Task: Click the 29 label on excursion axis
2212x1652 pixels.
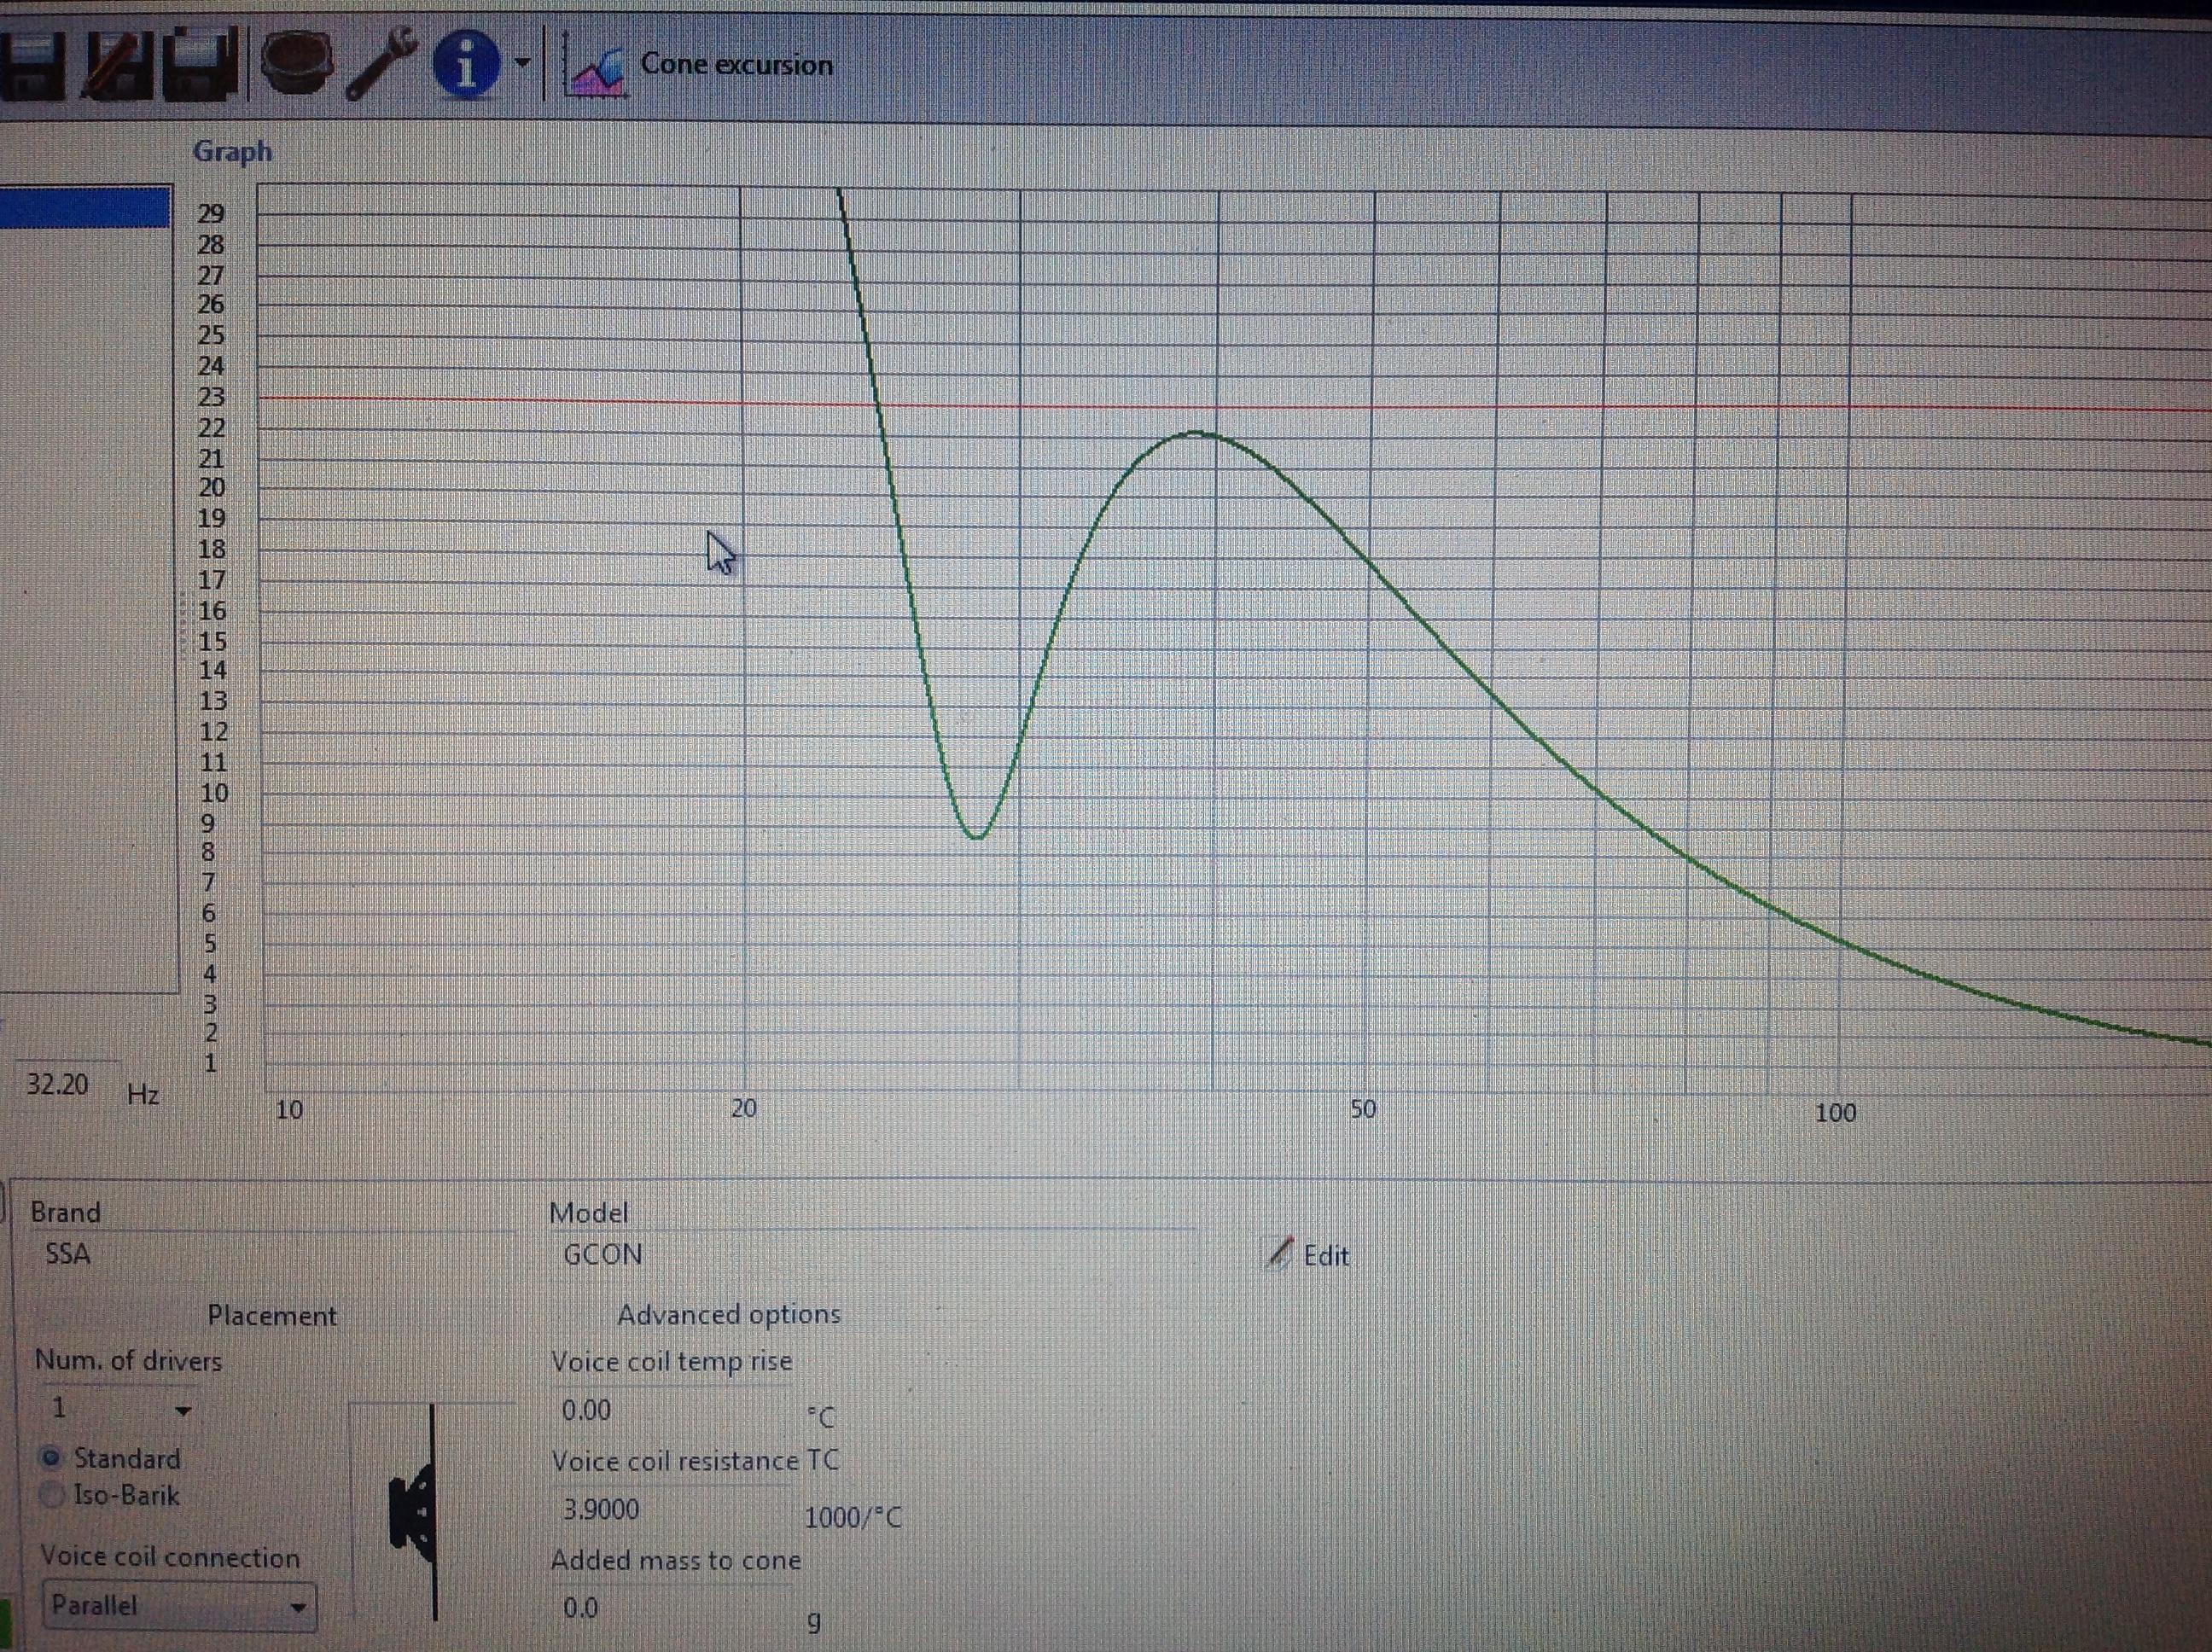Action: coord(211,213)
